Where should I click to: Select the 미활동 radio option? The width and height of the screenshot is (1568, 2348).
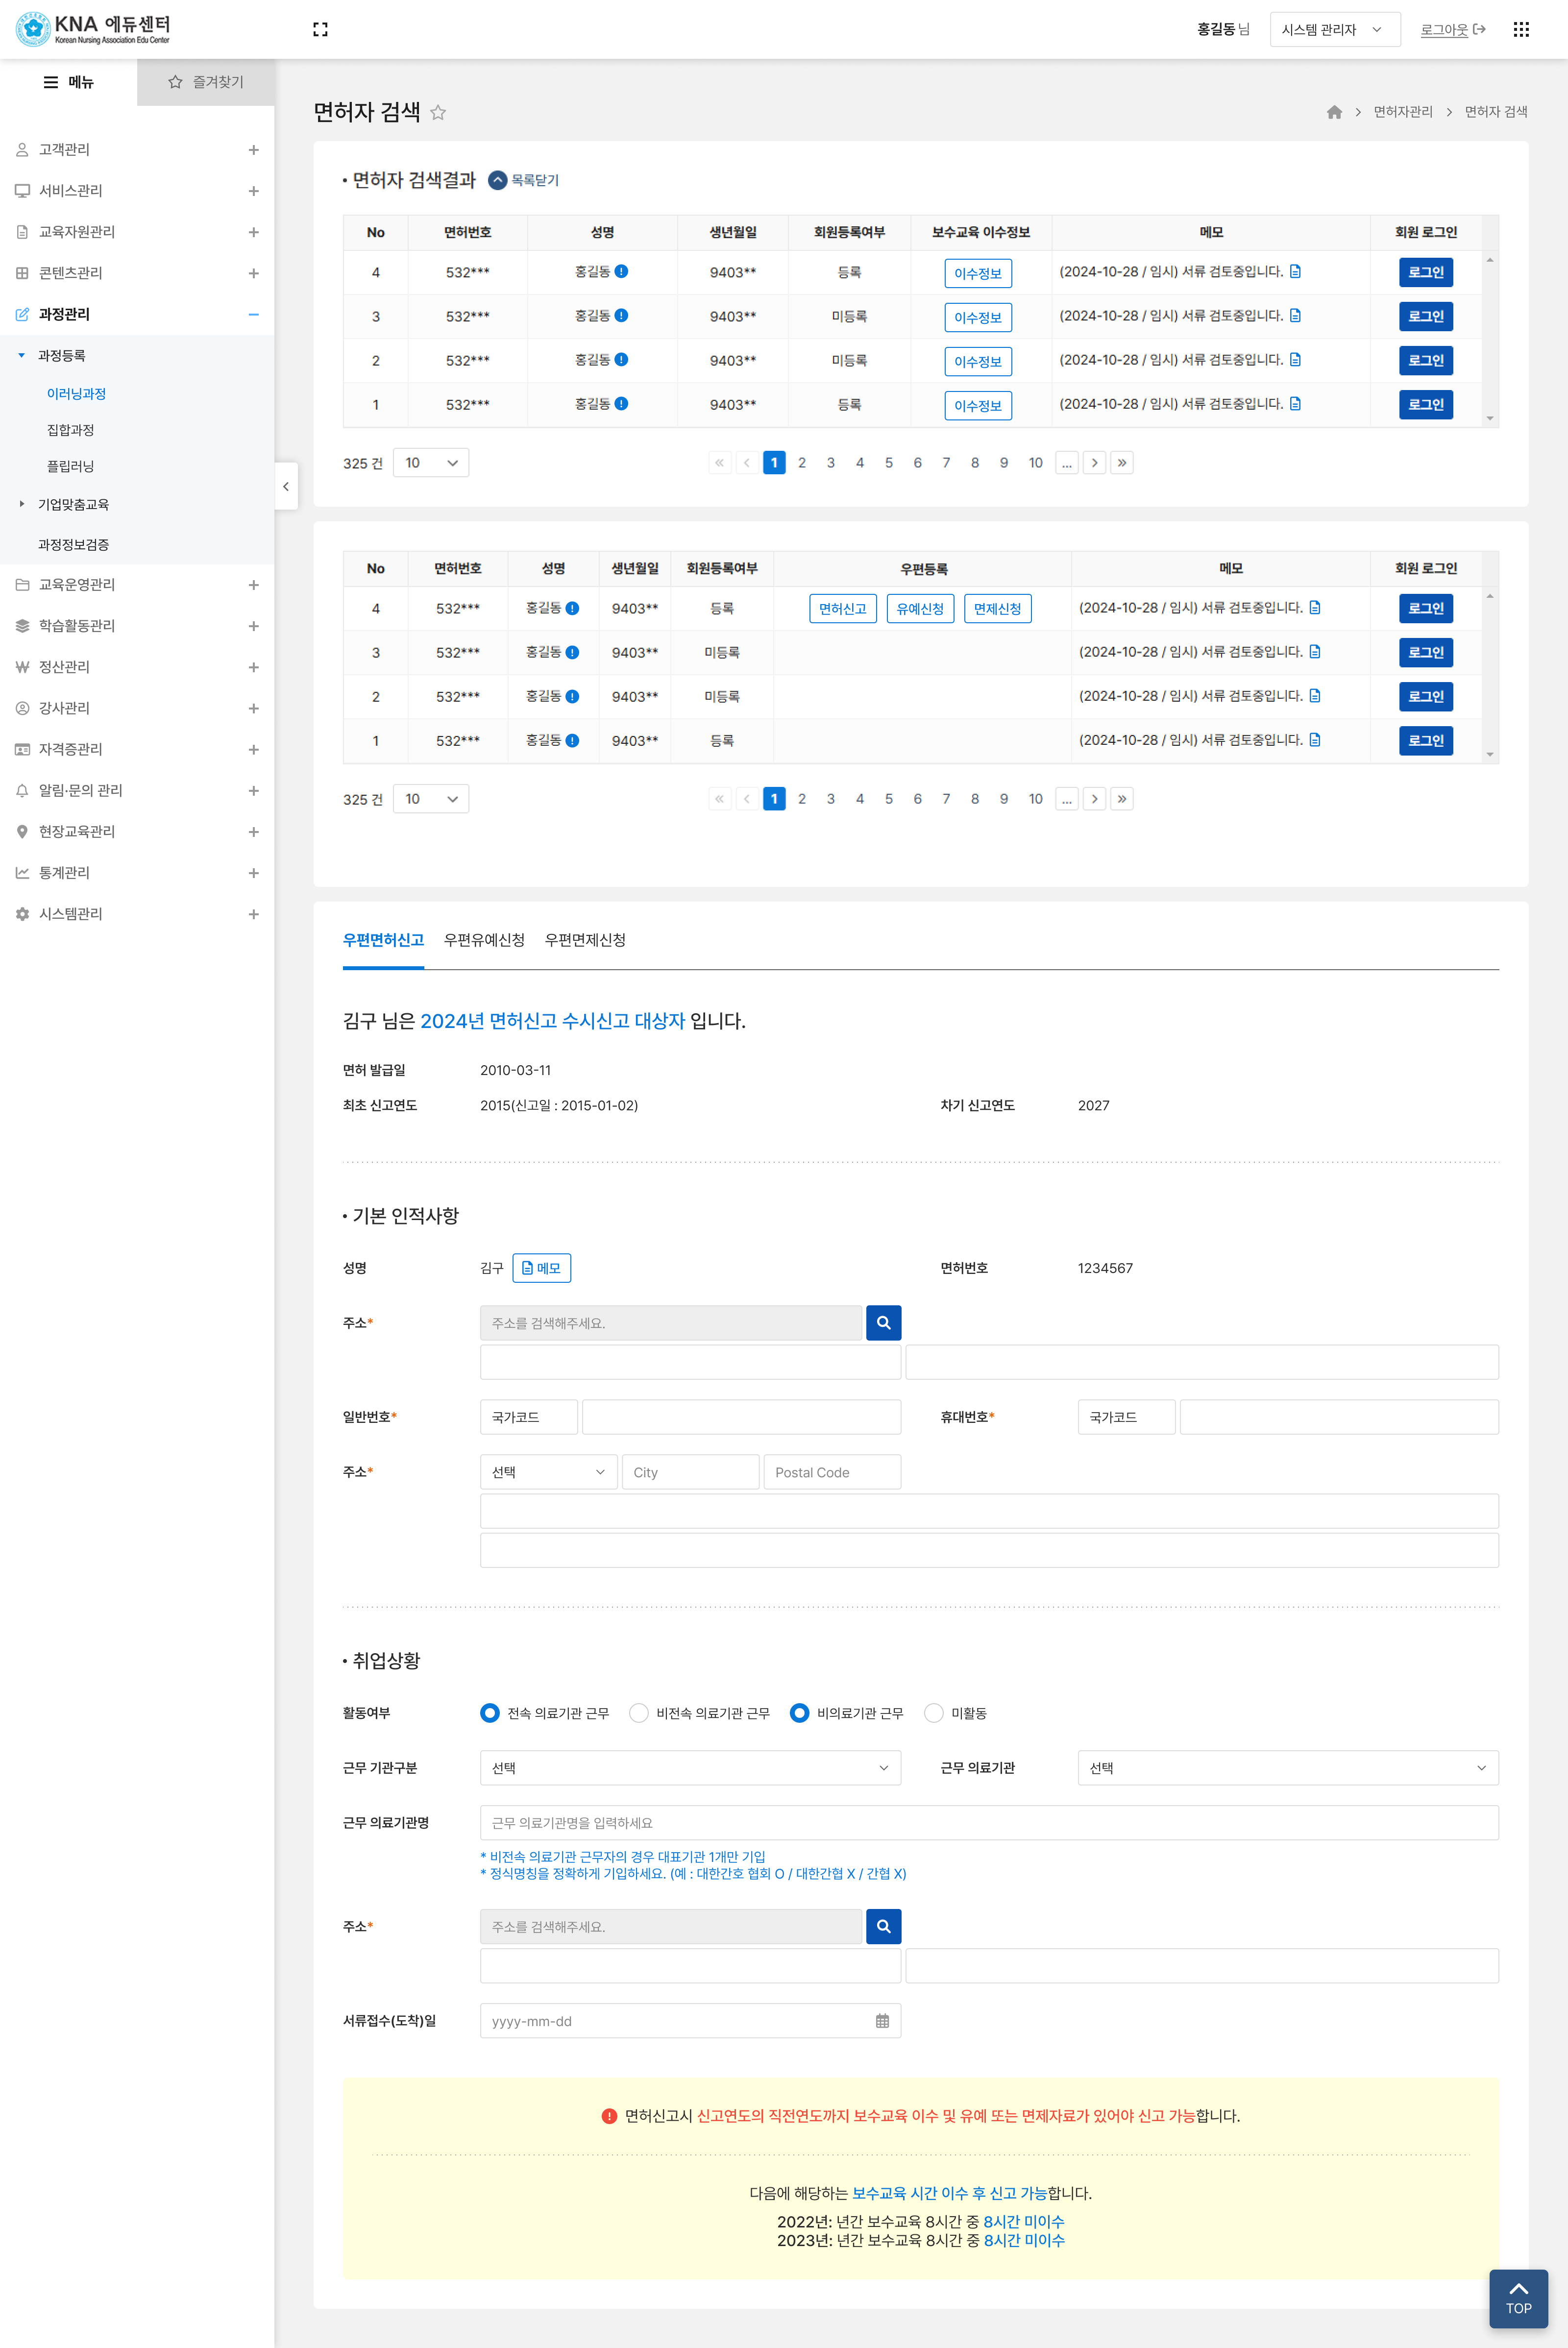[933, 1712]
